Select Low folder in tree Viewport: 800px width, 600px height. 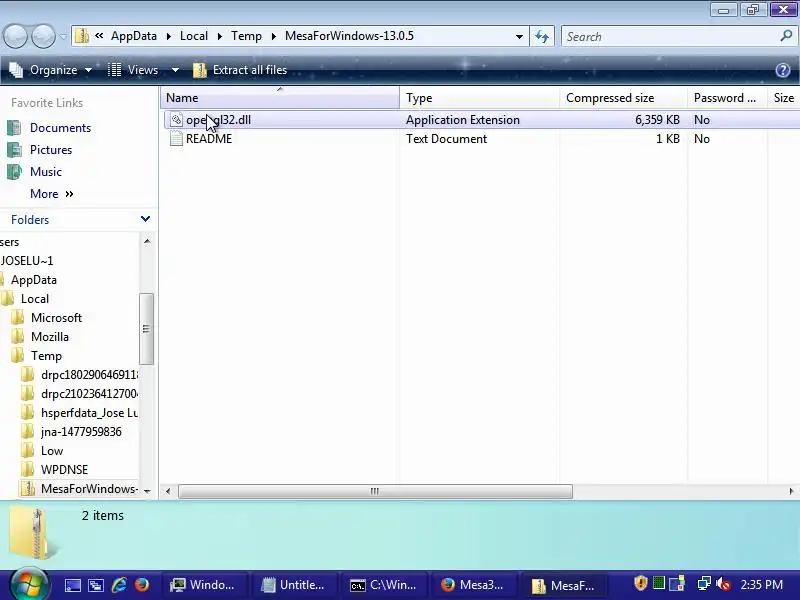52,451
